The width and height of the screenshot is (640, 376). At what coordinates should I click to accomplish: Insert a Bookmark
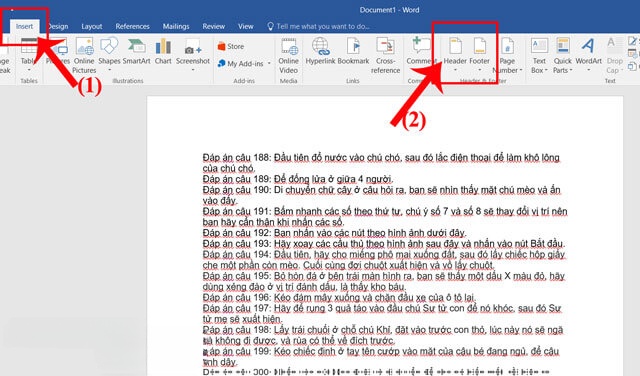tap(353, 51)
